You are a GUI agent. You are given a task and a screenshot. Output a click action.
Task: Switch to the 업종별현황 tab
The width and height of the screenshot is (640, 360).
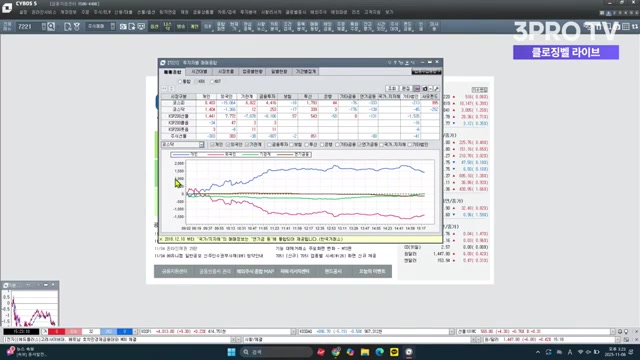coord(253,71)
